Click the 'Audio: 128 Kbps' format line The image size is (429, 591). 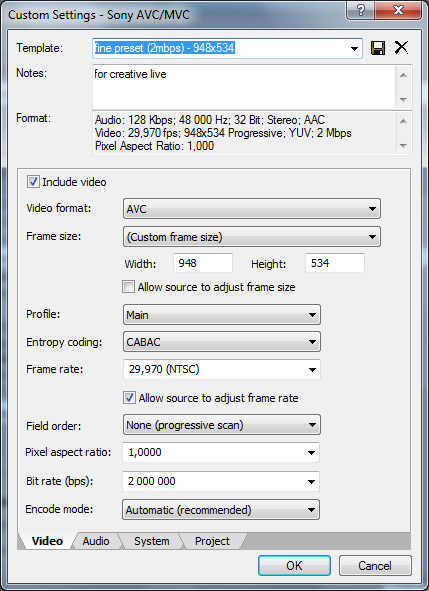tap(210, 120)
